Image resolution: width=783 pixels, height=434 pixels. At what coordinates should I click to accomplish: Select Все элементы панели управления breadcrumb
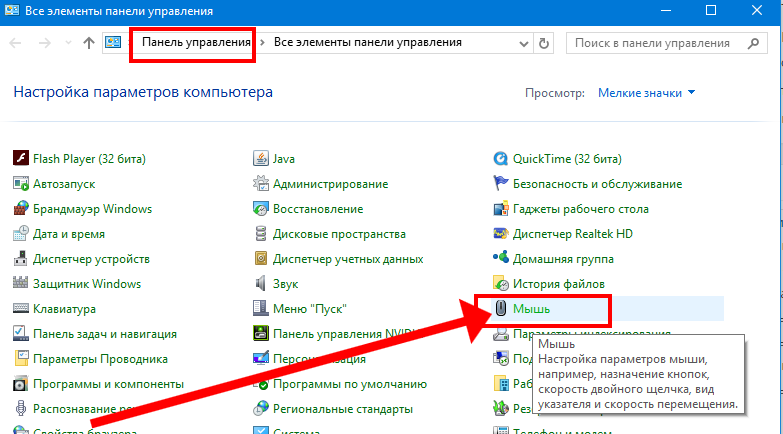[367, 43]
